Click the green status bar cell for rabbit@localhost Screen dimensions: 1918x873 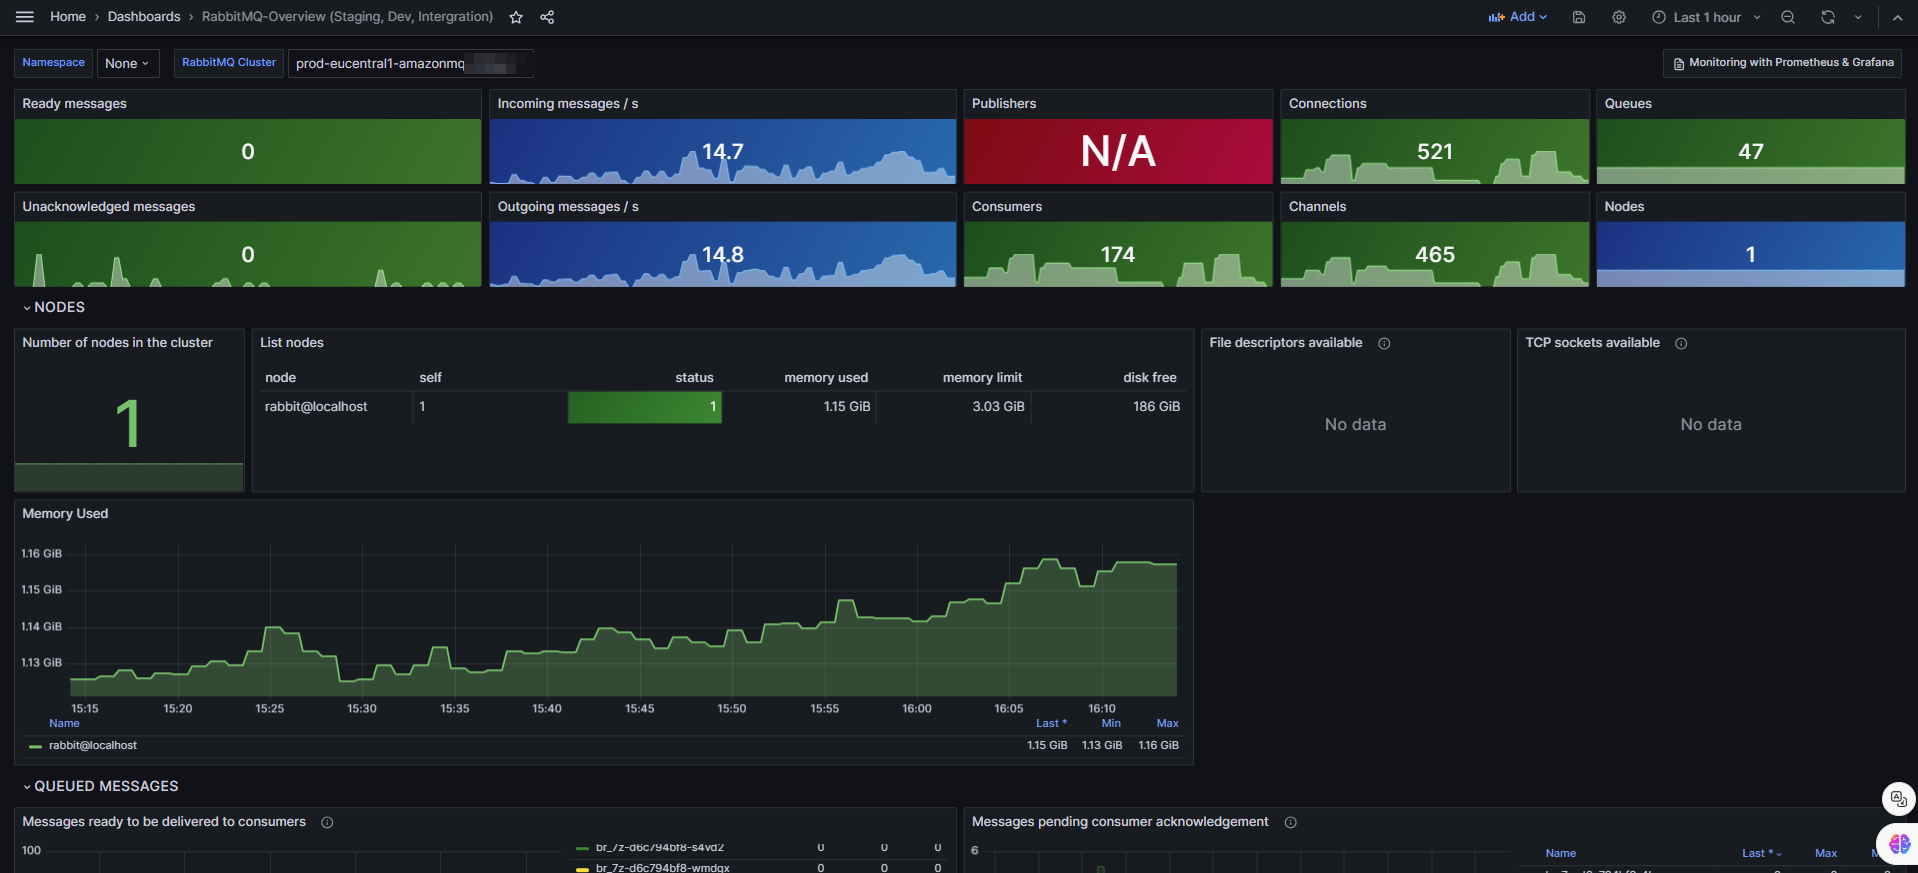point(645,407)
